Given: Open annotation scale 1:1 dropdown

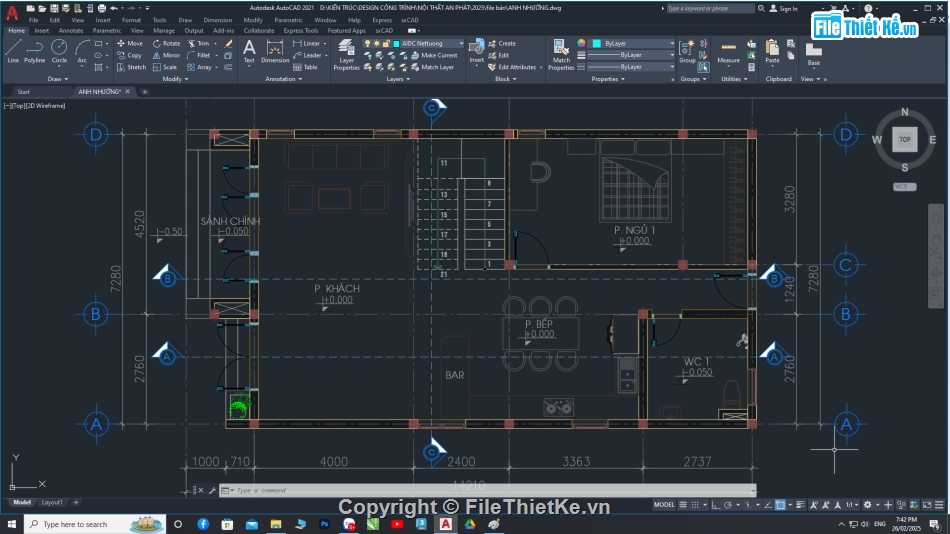Looking at the screenshot, I should [852, 505].
